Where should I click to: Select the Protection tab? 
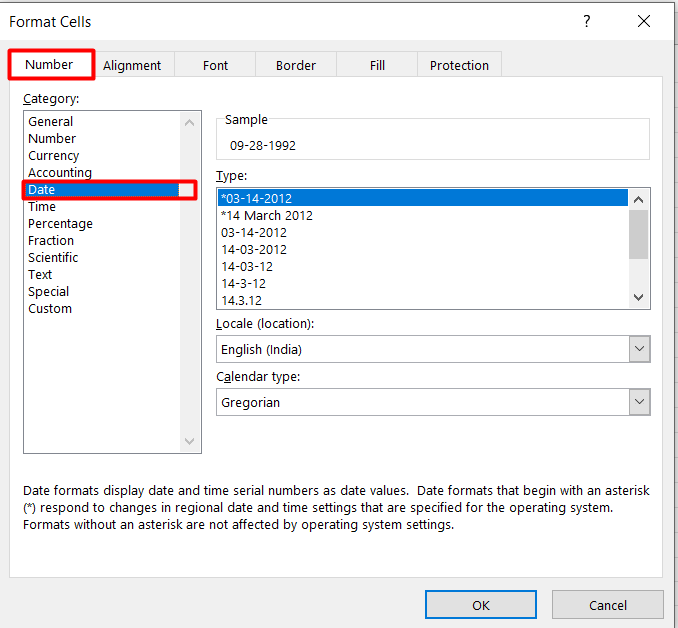pos(459,65)
